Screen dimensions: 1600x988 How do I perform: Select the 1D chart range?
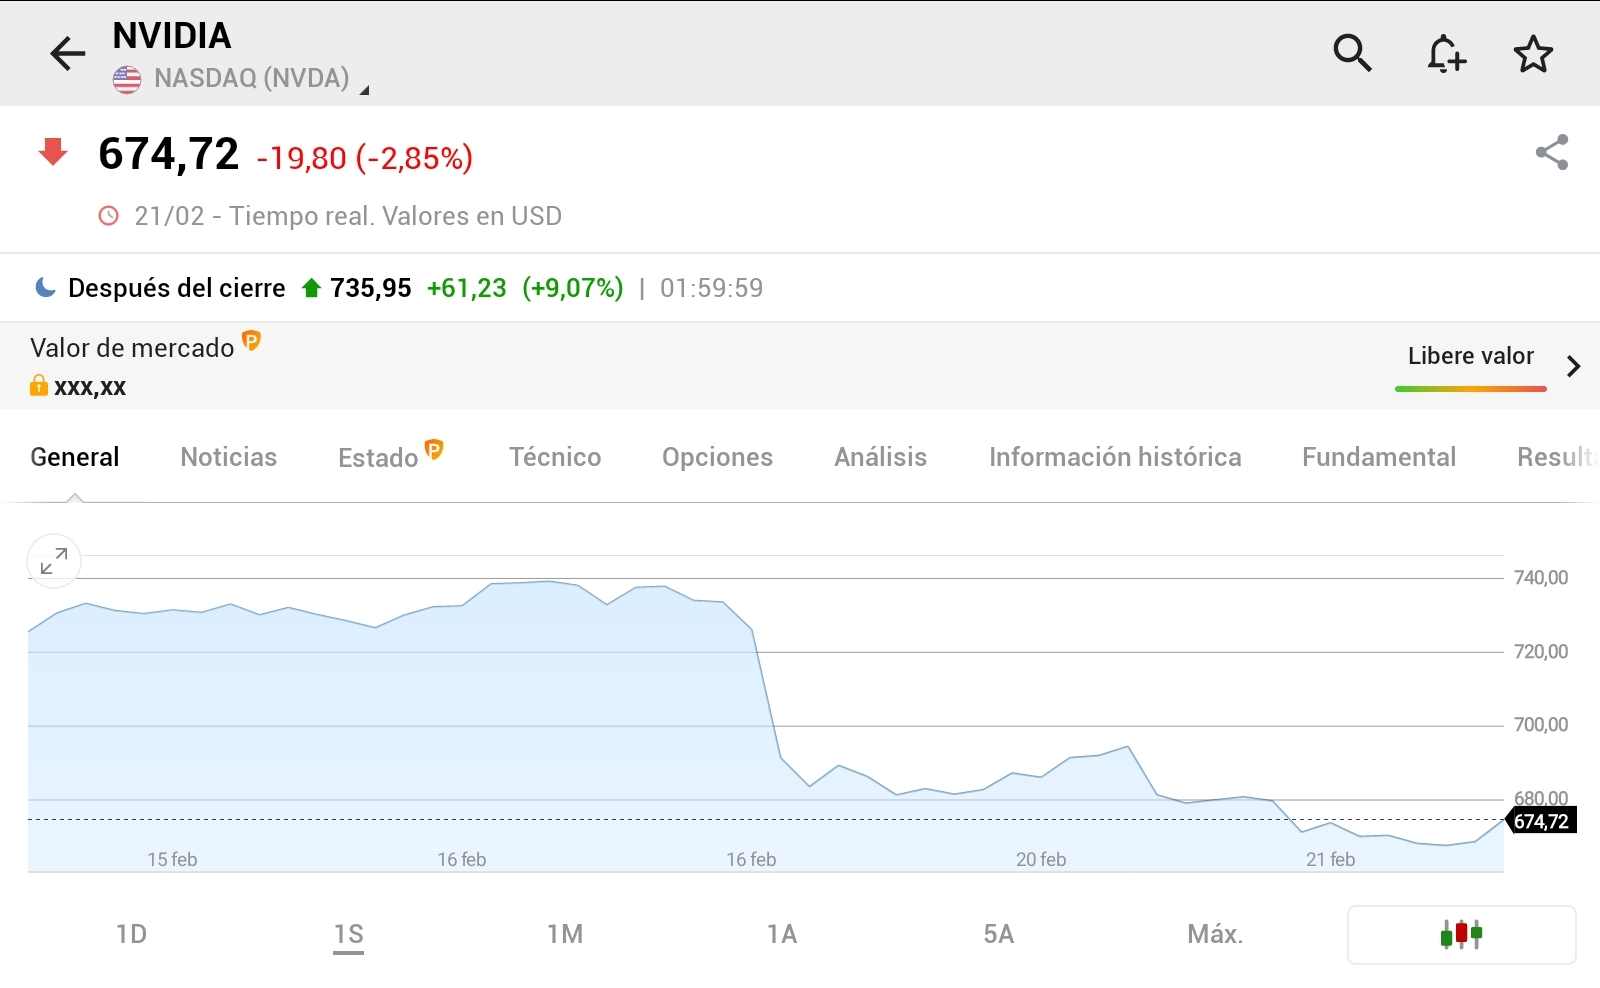131,934
